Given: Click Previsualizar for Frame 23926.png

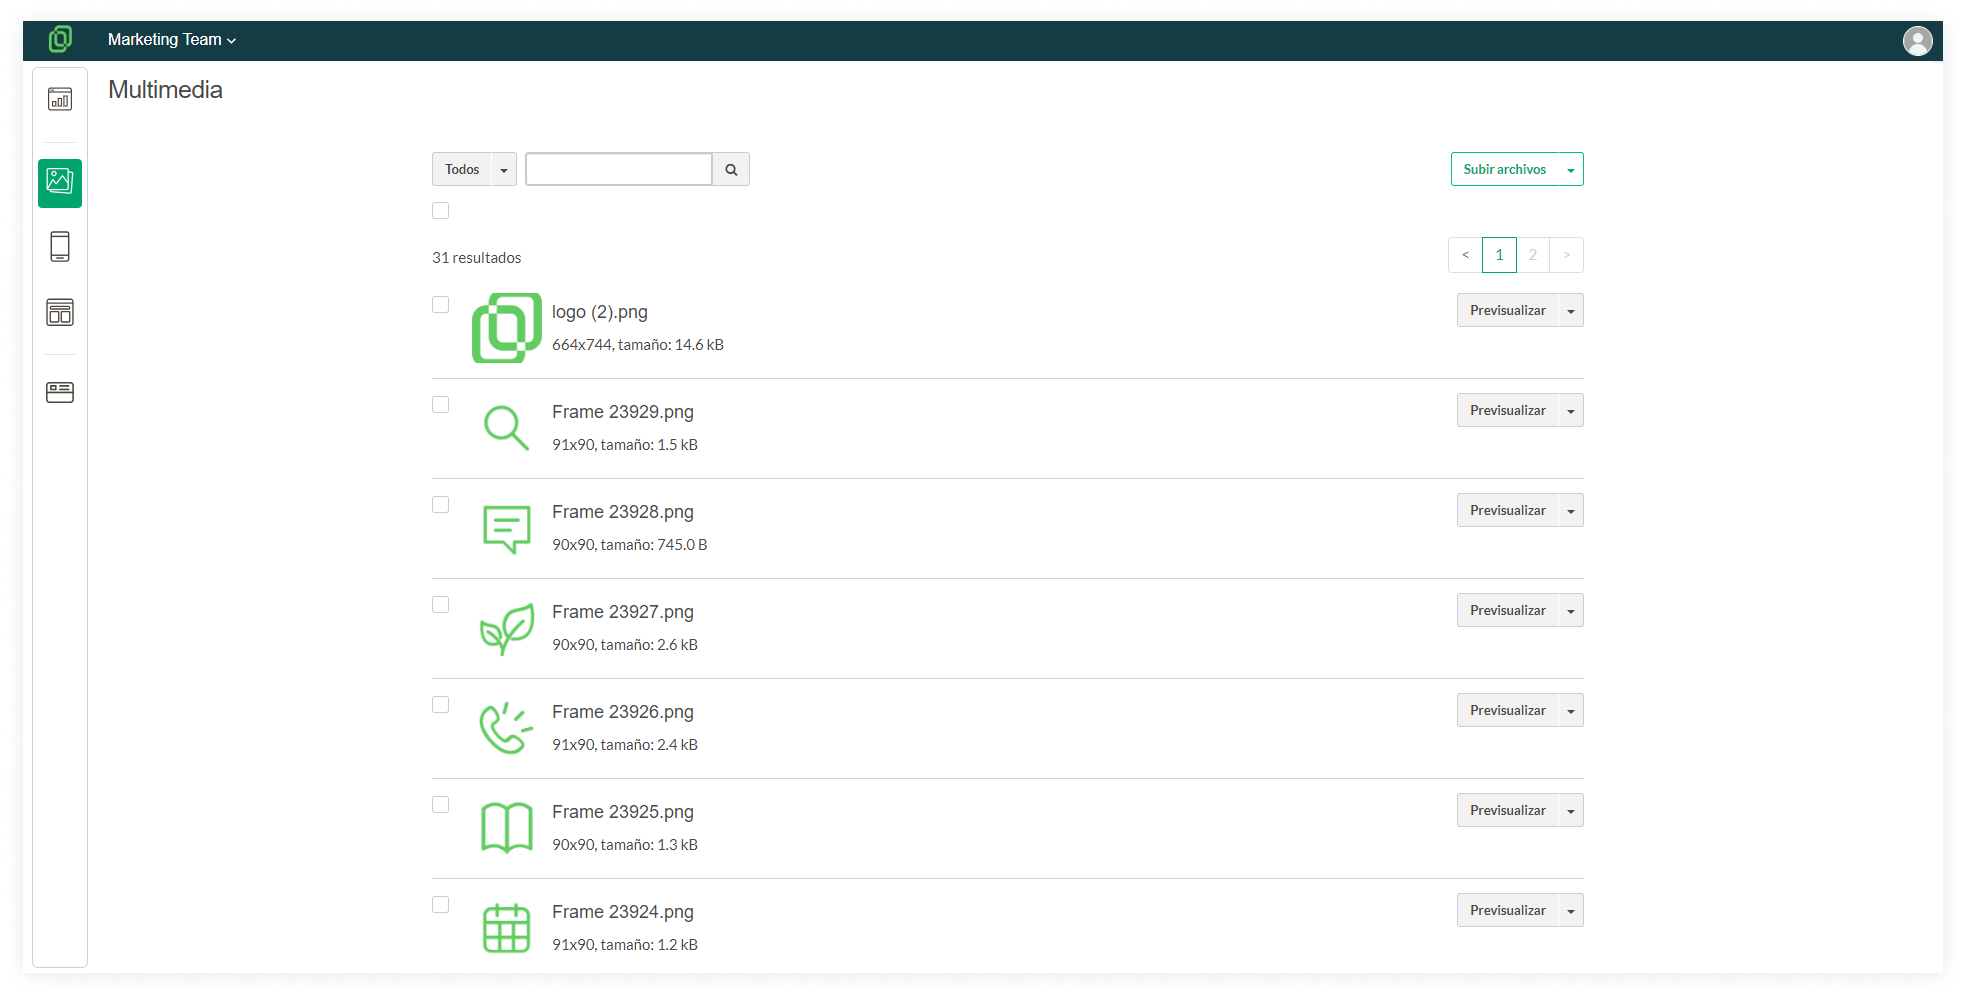Looking at the screenshot, I should (x=1508, y=710).
